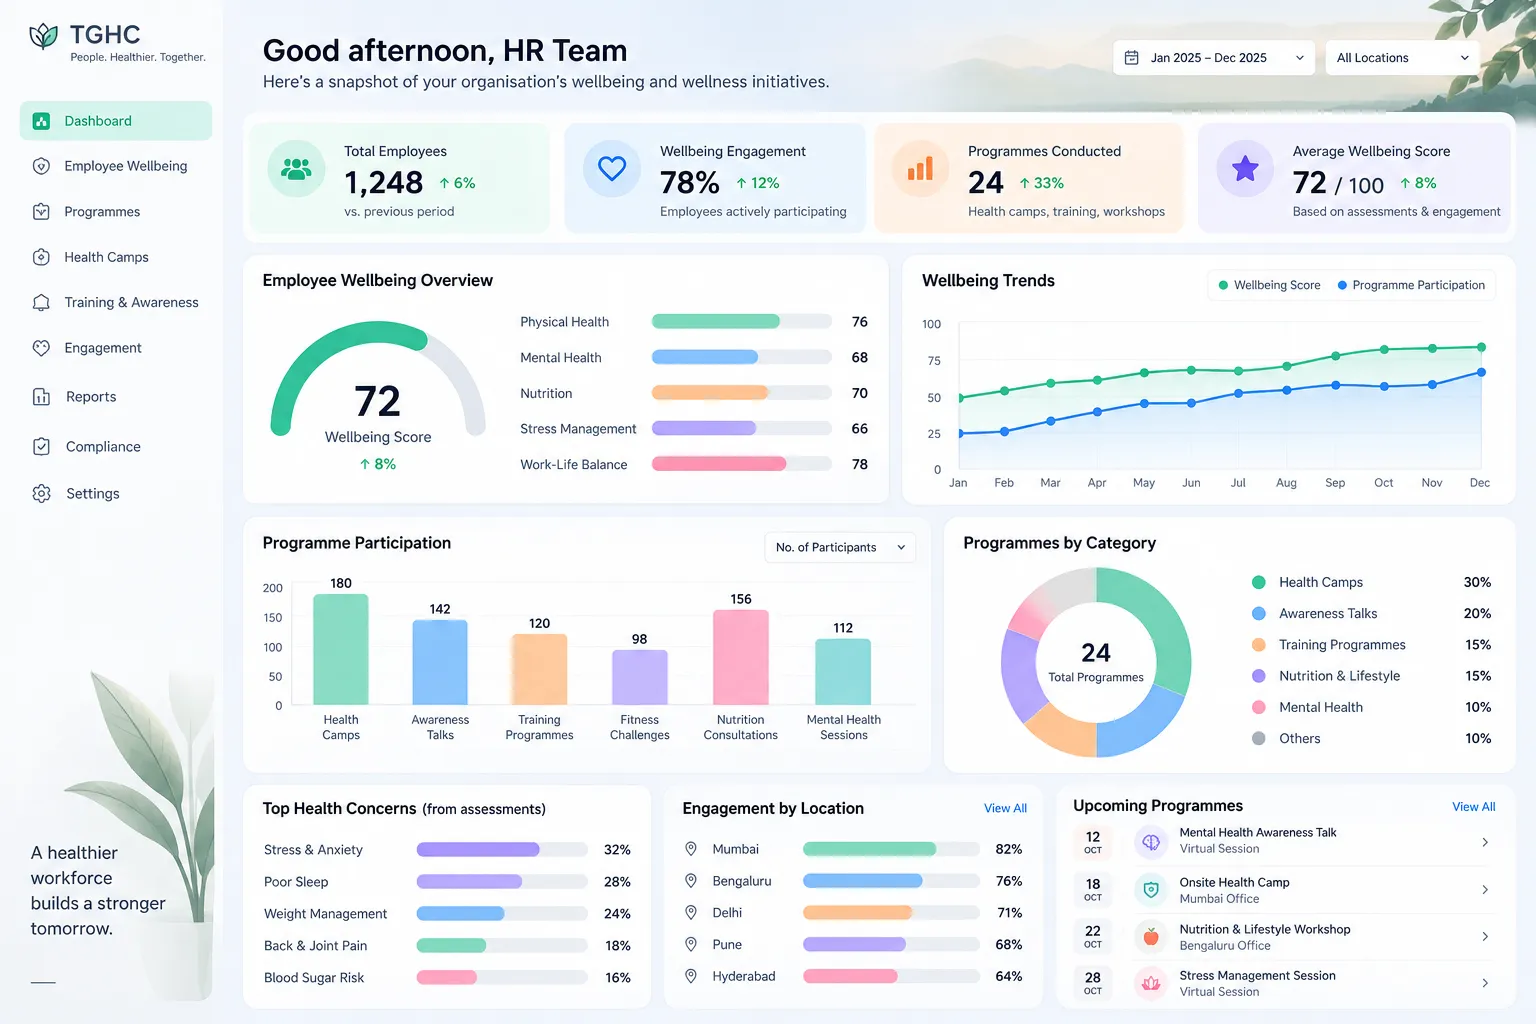Click the Dashboard sidebar icon
This screenshot has width=1536, height=1024.
(41, 121)
